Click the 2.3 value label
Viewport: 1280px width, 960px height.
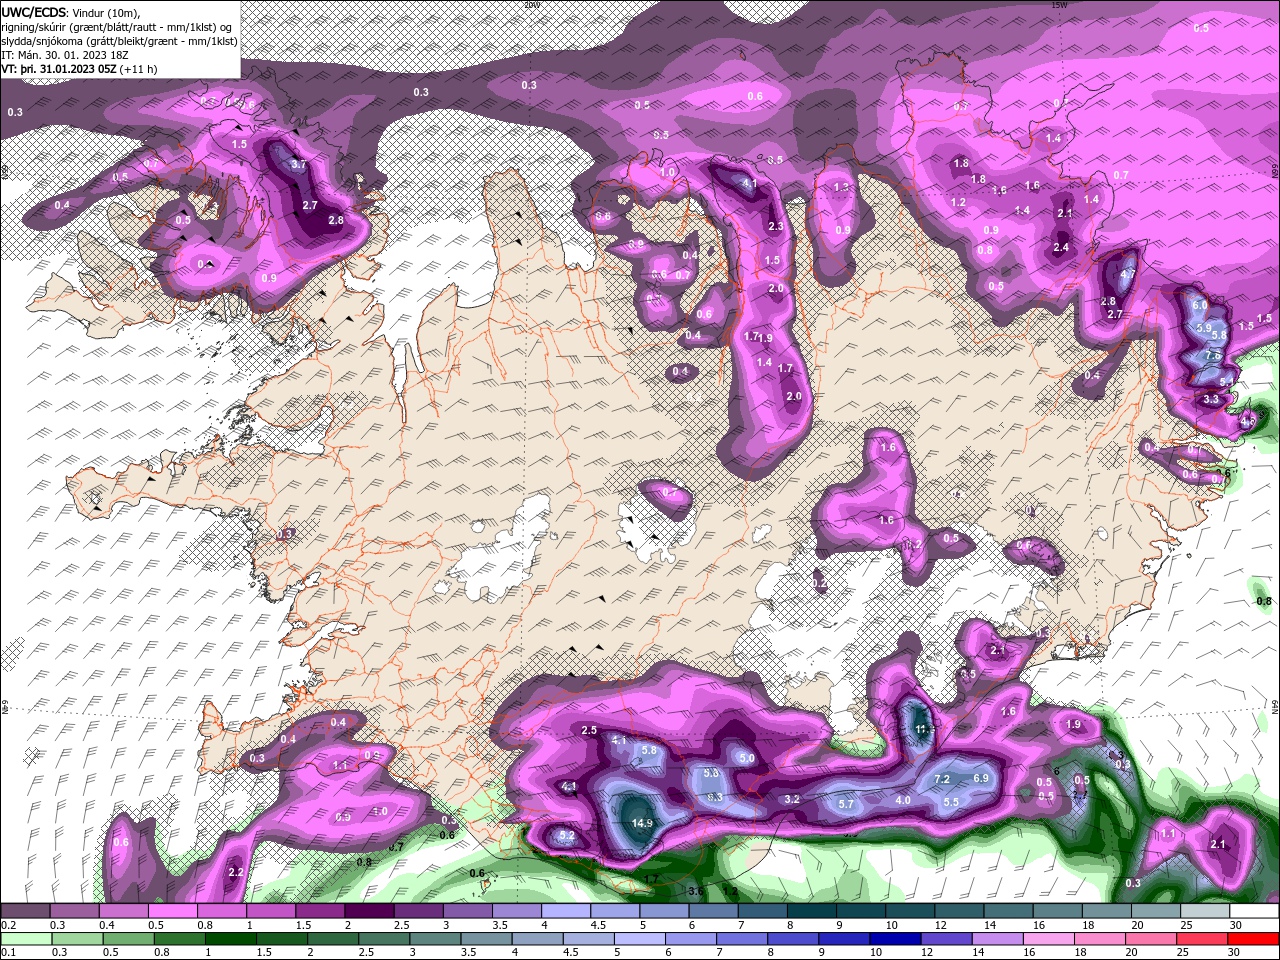(776, 227)
